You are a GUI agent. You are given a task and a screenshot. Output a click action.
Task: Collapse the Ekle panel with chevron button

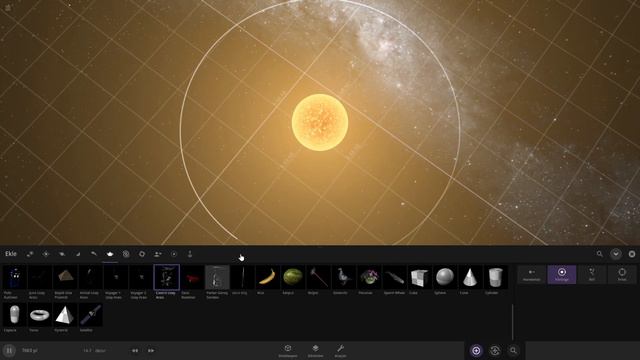(x=616, y=254)
